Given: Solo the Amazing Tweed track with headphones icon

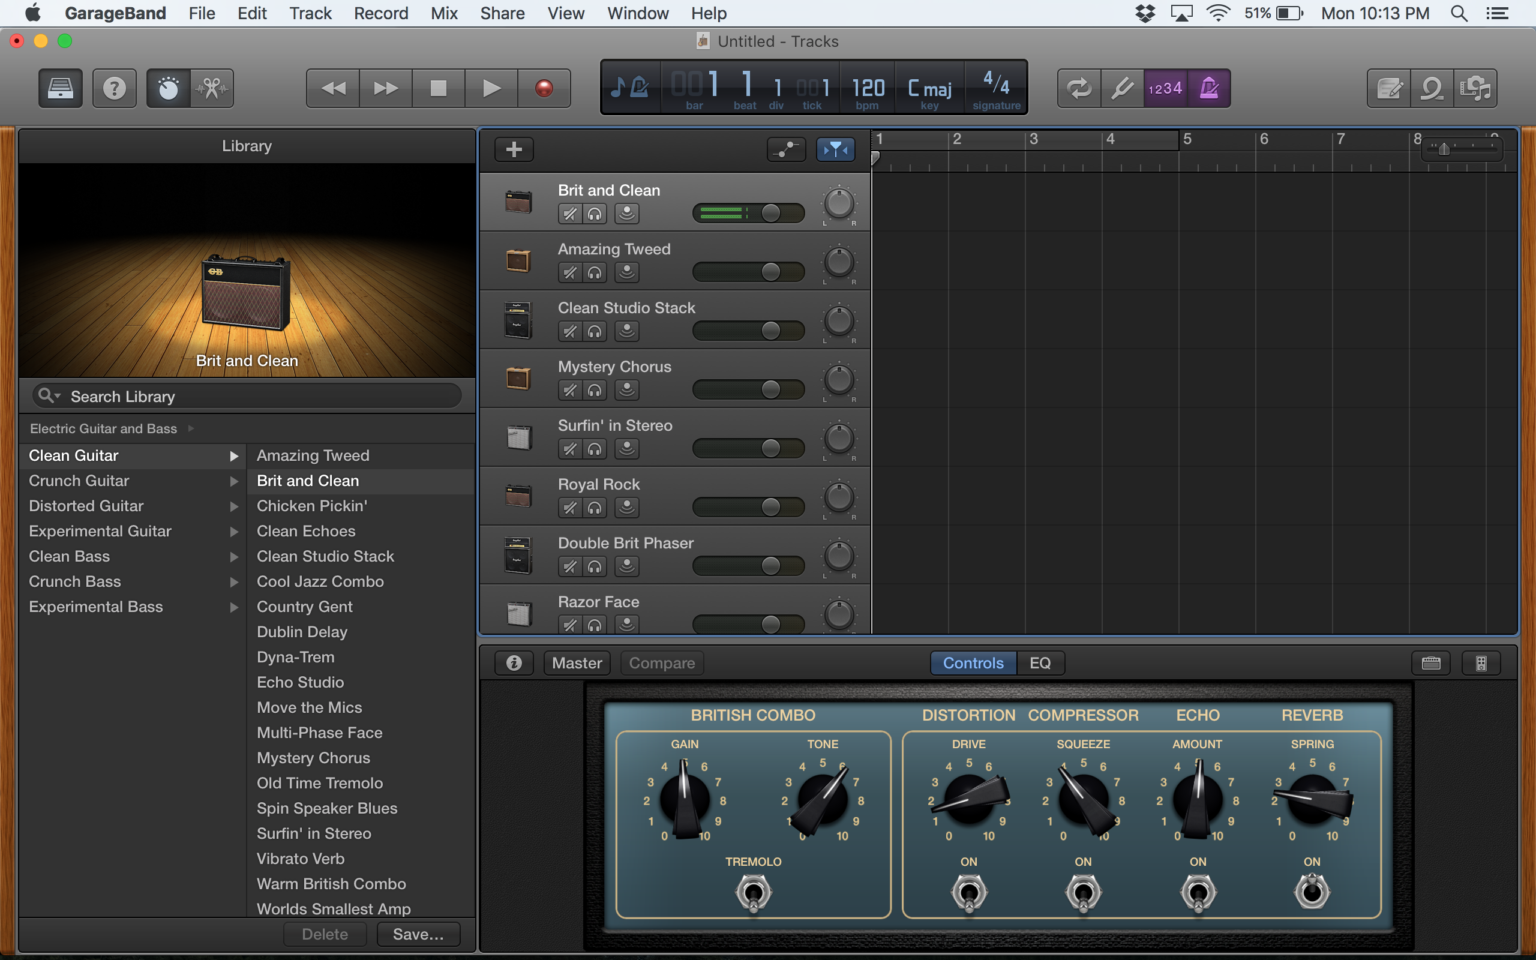Looking at the screenshot, I should [x=595, y=272].
